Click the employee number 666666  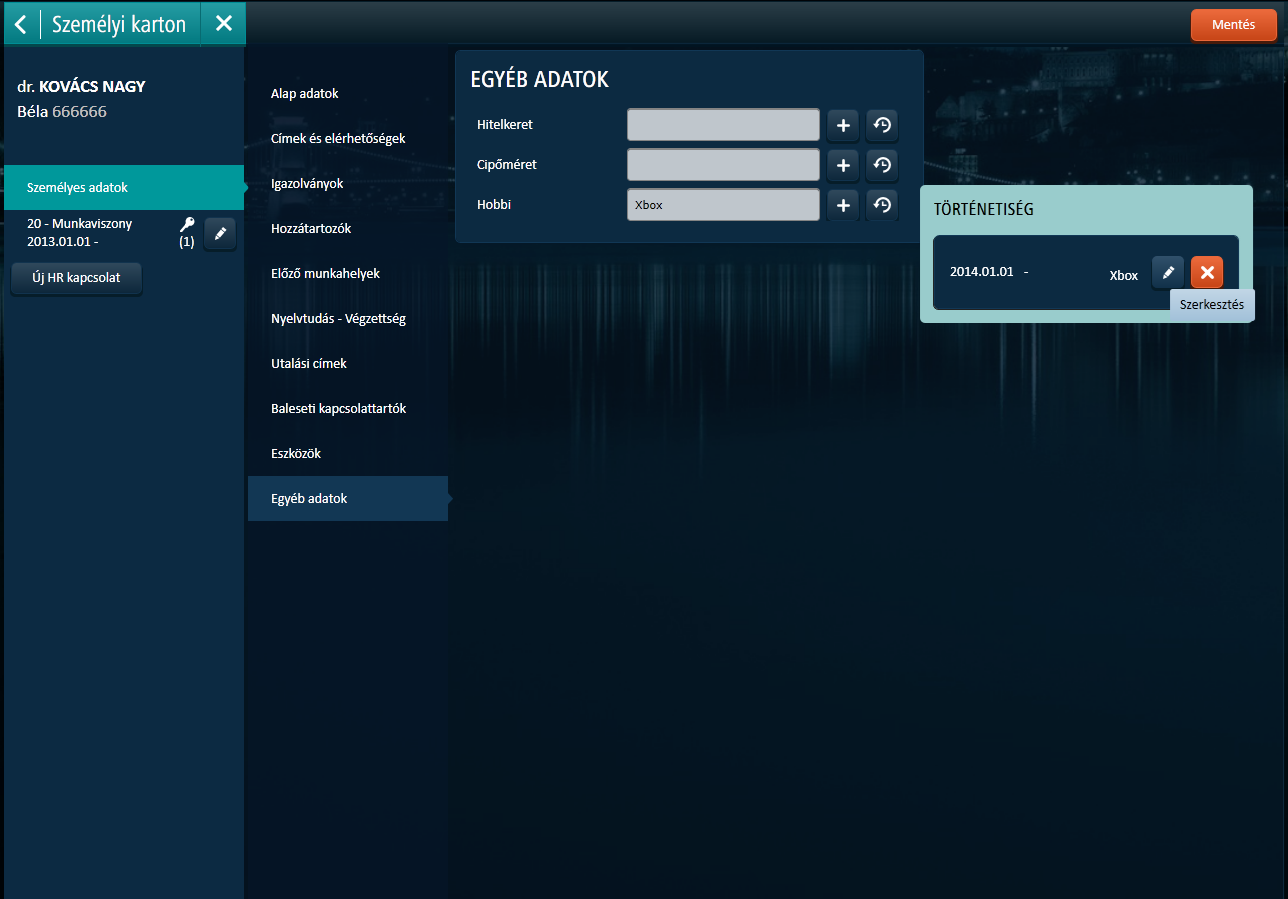(x=79, y=112)
